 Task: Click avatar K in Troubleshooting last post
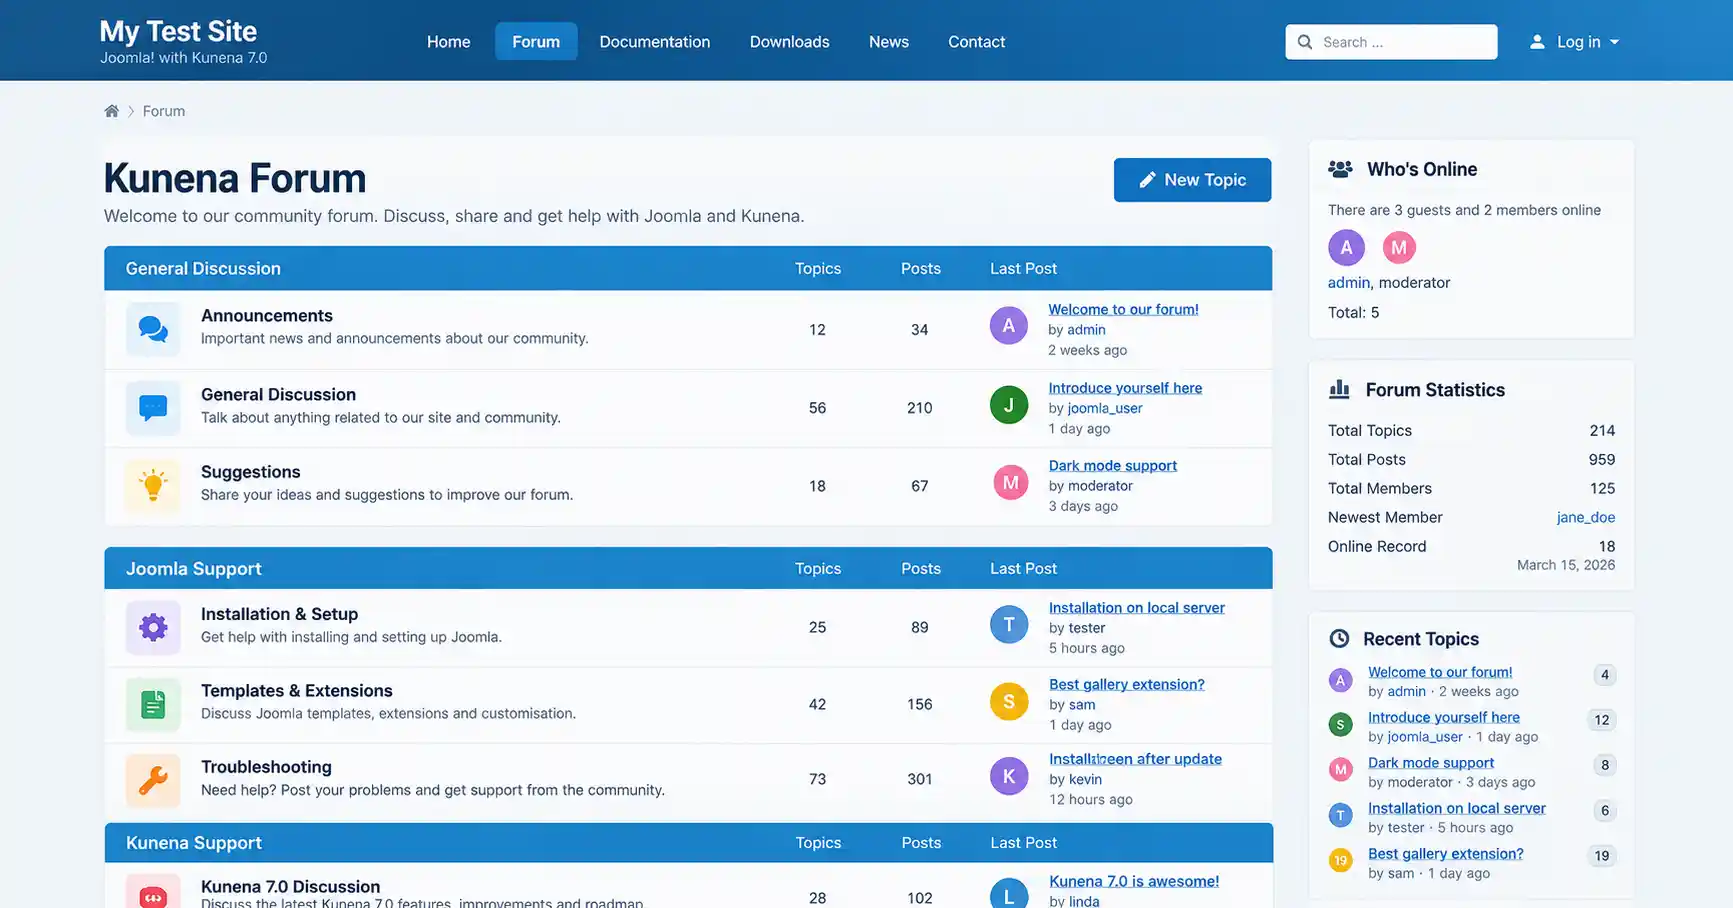click(x=1009, y=776)
